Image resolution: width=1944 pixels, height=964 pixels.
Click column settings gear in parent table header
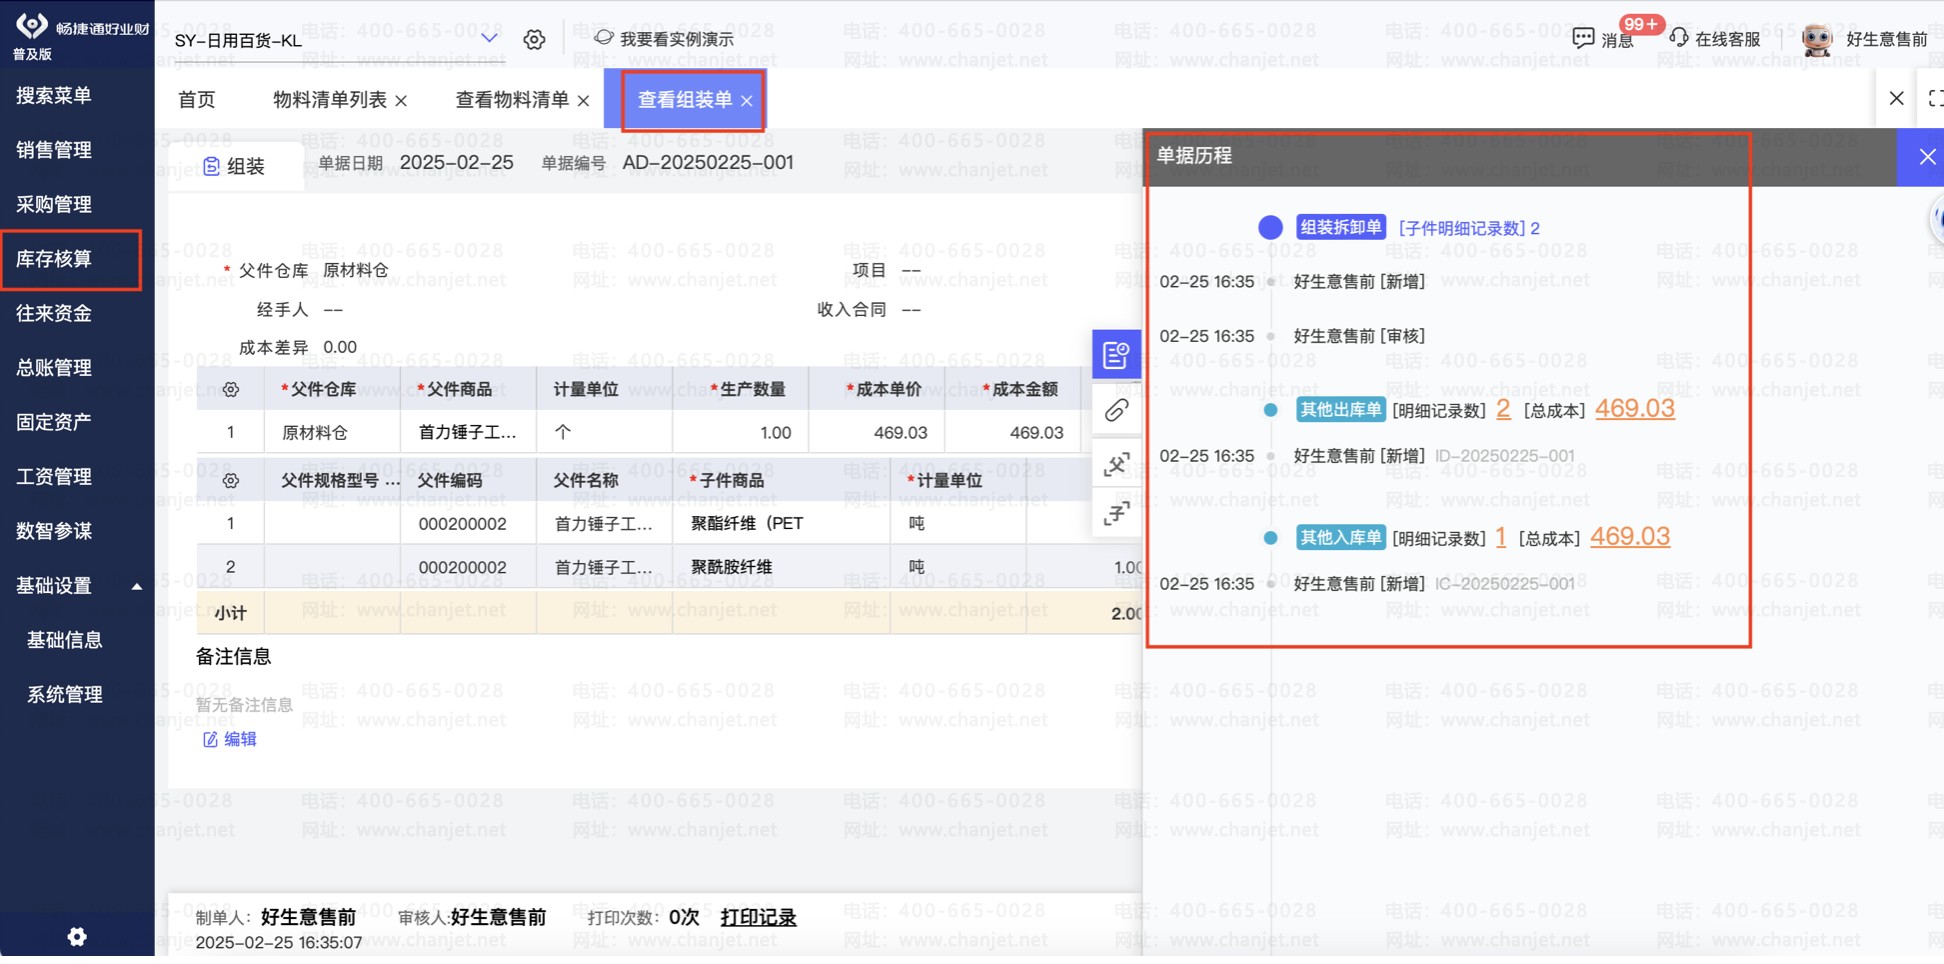click(231, 389)
